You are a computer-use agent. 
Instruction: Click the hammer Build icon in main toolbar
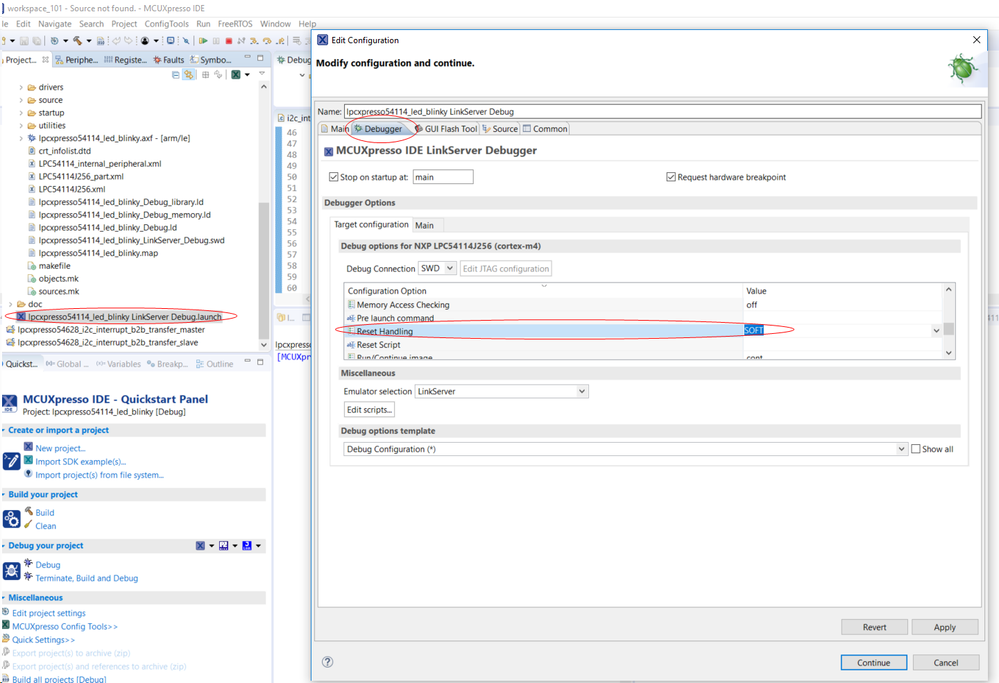tap(77, 41)
